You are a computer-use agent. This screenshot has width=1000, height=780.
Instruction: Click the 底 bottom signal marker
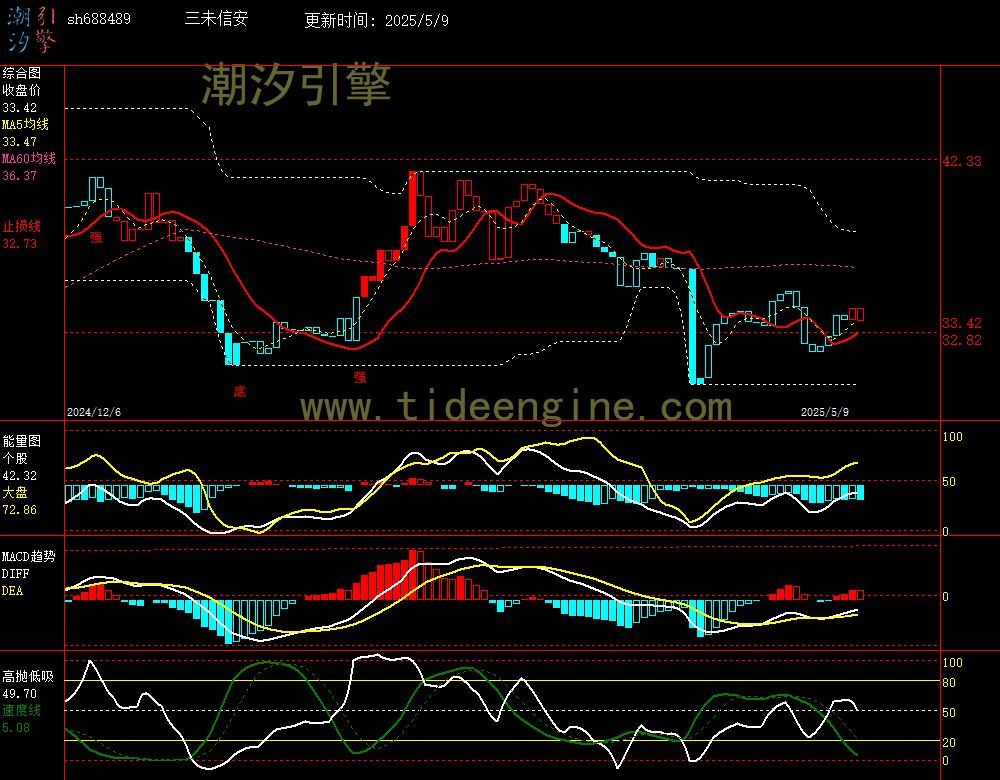[239, 391]
